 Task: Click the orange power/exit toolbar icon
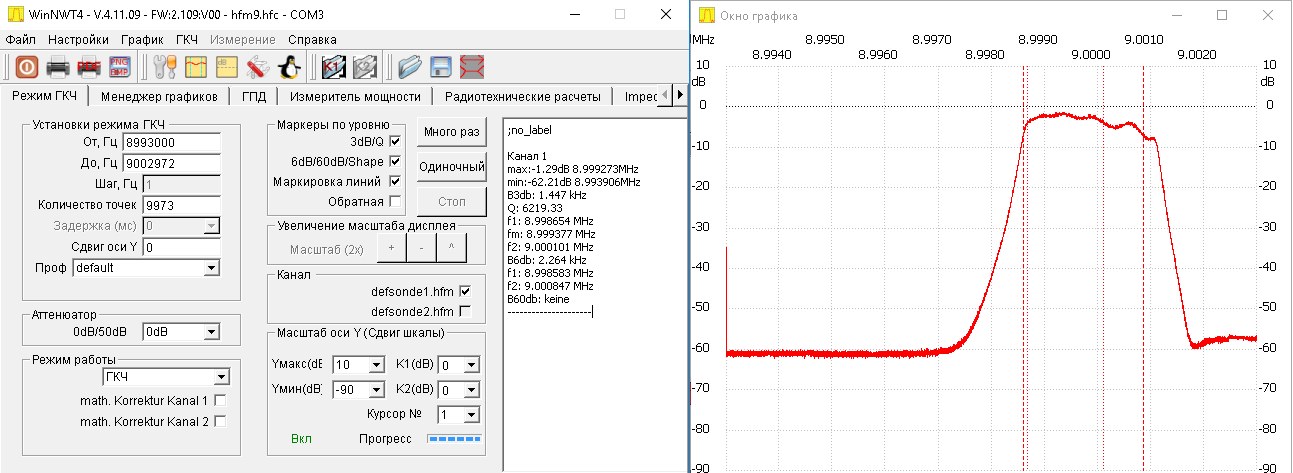click(26, 67)
